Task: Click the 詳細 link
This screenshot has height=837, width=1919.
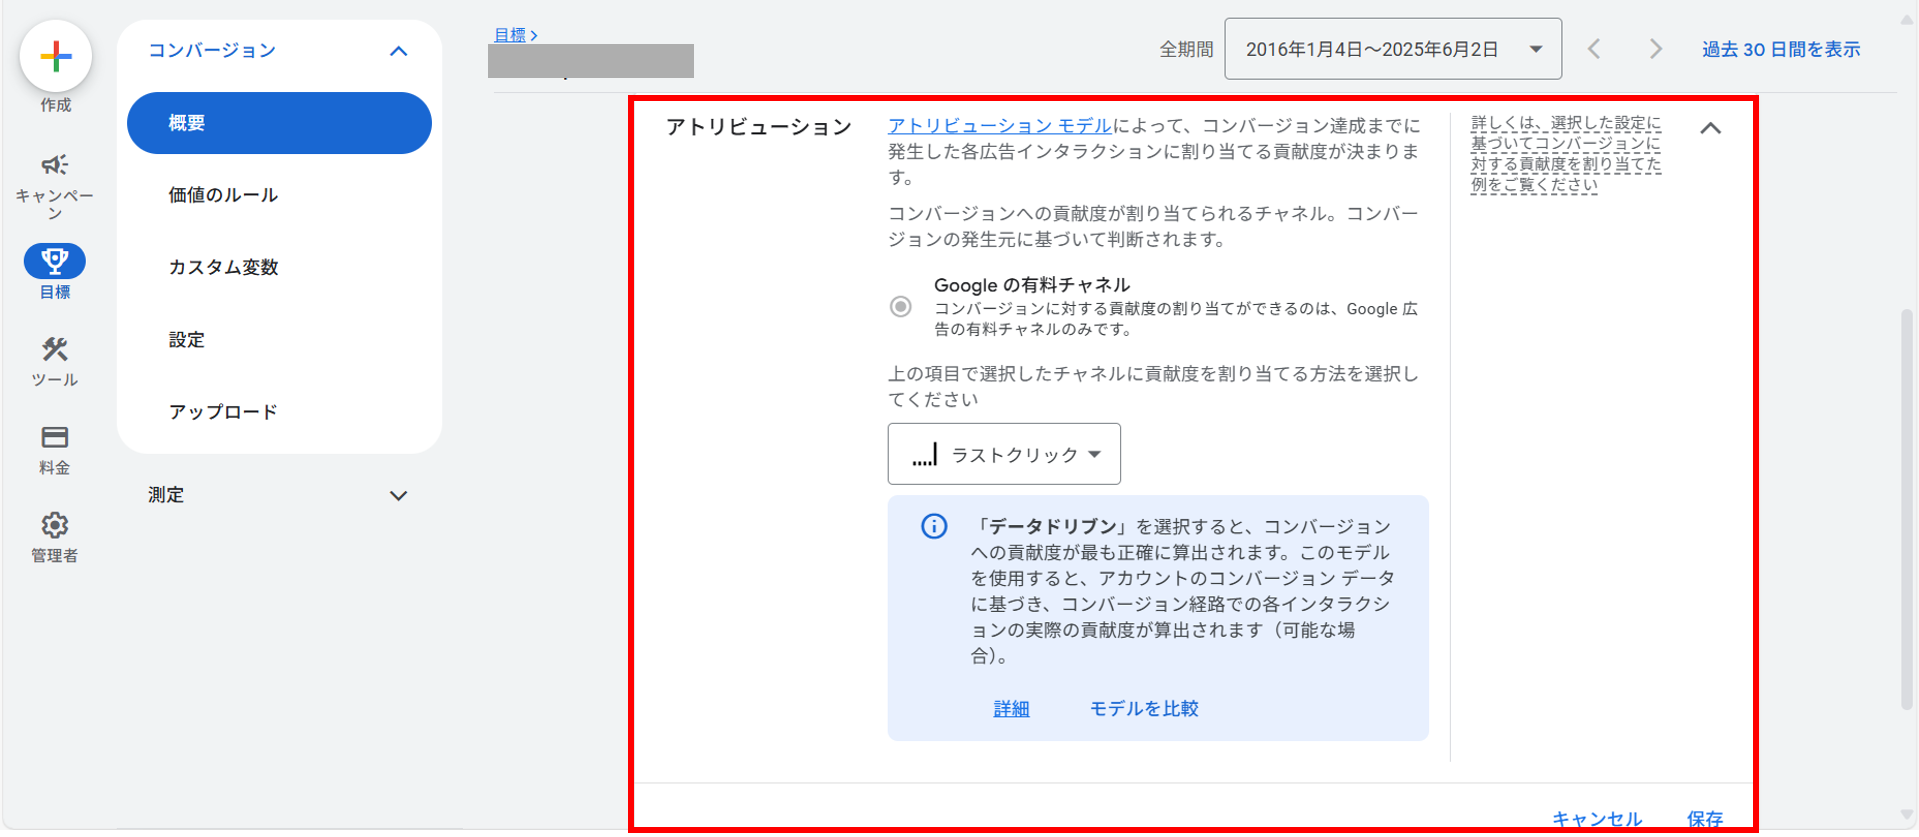Action: tap(1011, 709)
